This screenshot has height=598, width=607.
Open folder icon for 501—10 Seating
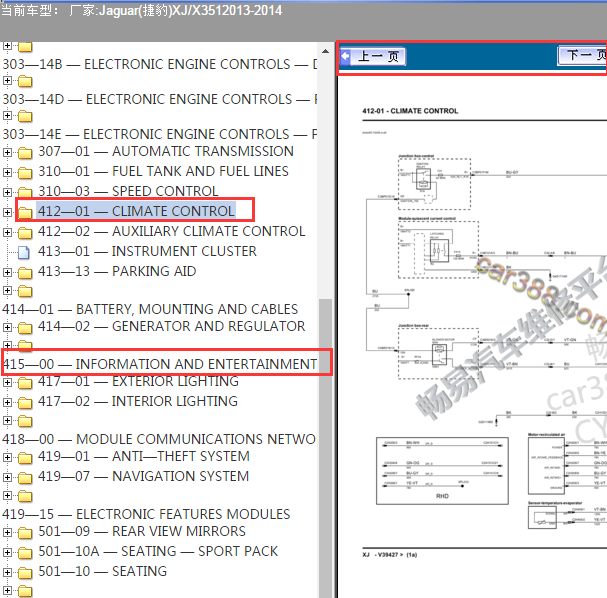pyautogui.click(x=25, y=573)
